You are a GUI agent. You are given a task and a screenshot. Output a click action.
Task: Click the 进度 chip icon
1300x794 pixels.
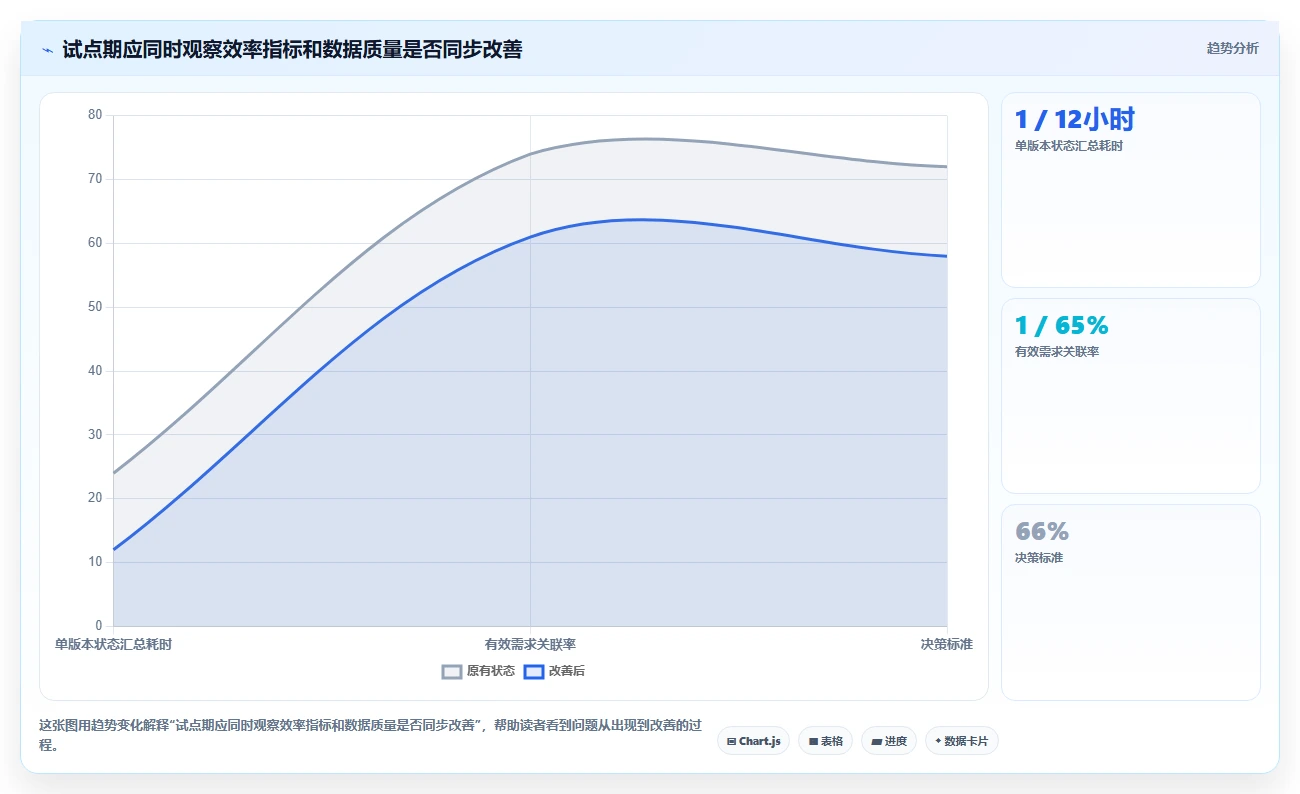(x=876, y=741)
